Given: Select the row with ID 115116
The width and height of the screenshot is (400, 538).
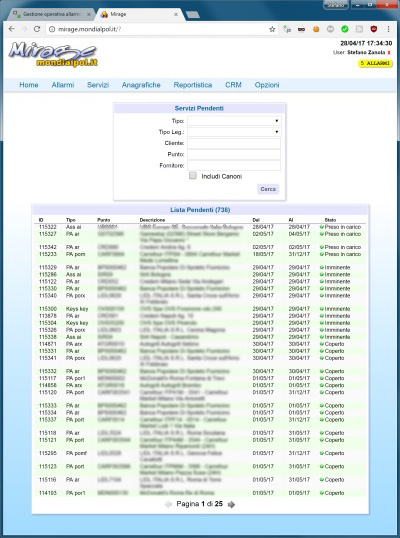Looking at the screenshot, I should click(x=200, y=483).
